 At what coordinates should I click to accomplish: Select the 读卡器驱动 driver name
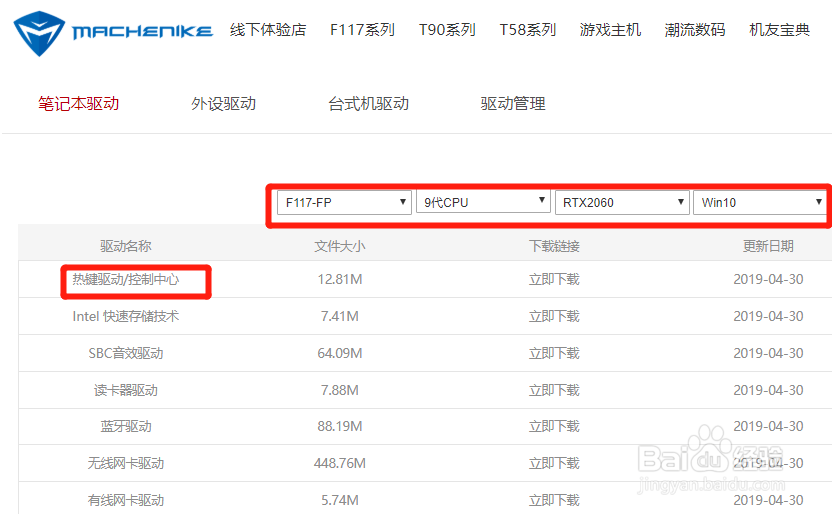(126, 390)
